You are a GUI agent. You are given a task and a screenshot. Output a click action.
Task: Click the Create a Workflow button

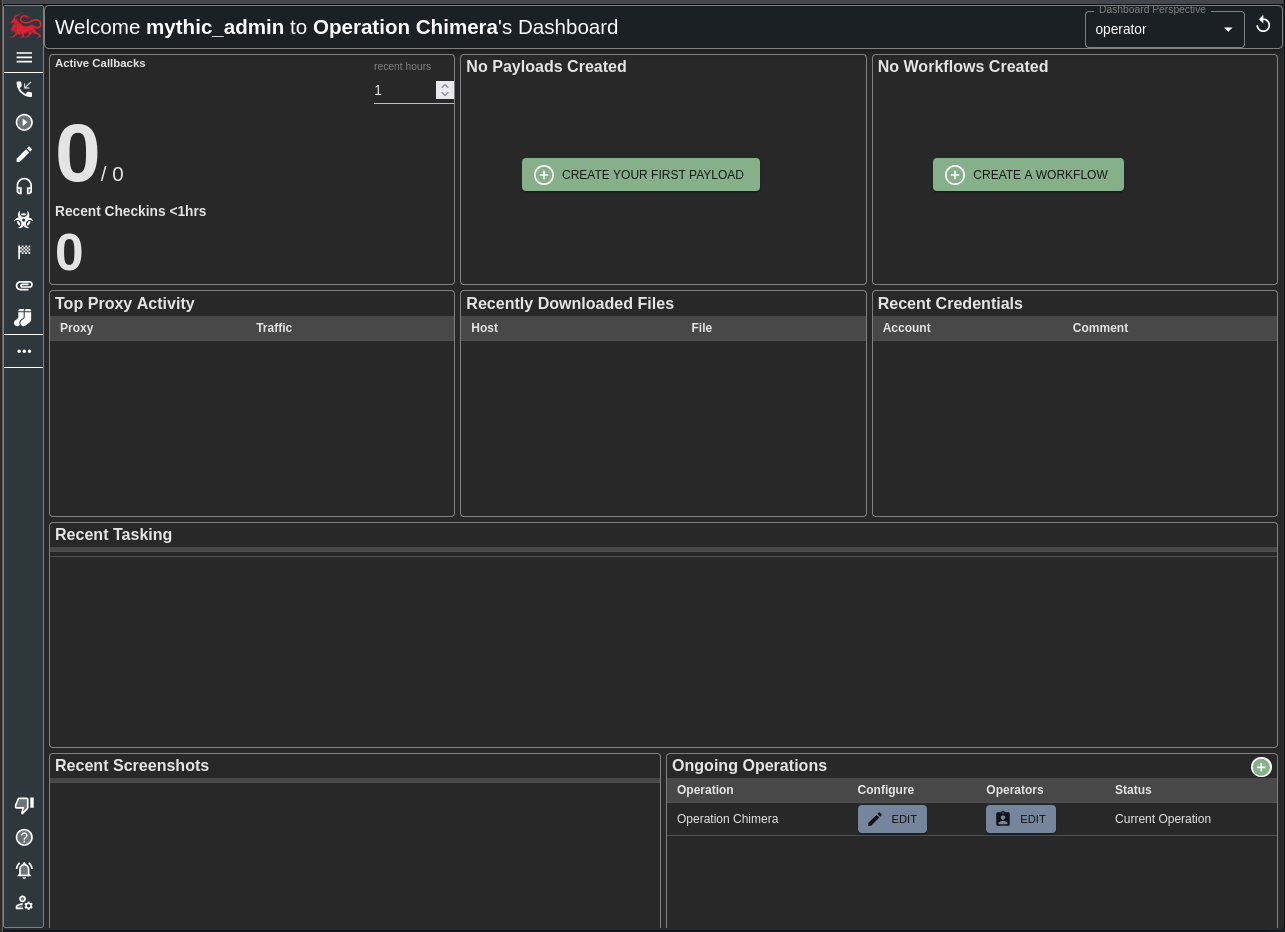[x=1027, y=175]
